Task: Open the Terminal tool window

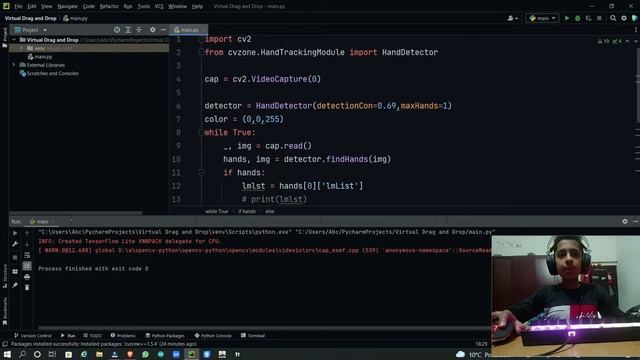Action: (x=253, y=336)
